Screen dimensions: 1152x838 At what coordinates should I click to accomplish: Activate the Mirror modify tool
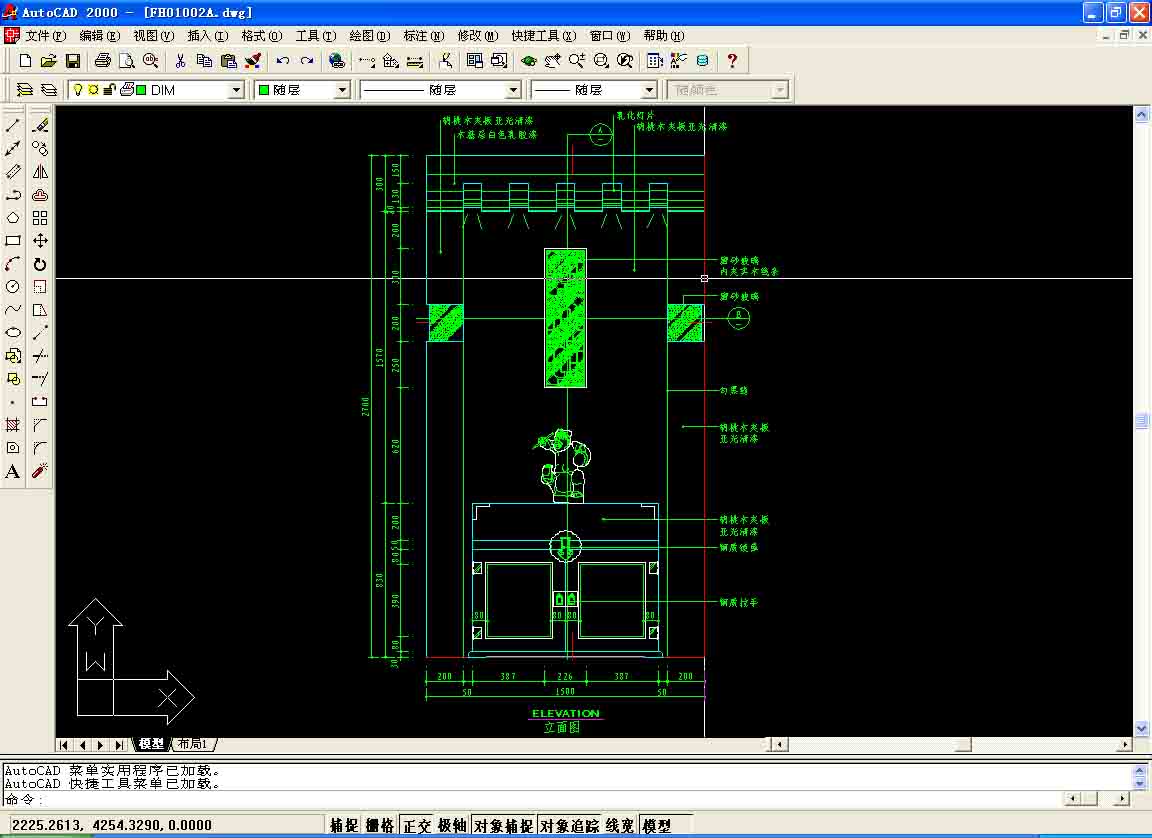click(x=40, y=172)
